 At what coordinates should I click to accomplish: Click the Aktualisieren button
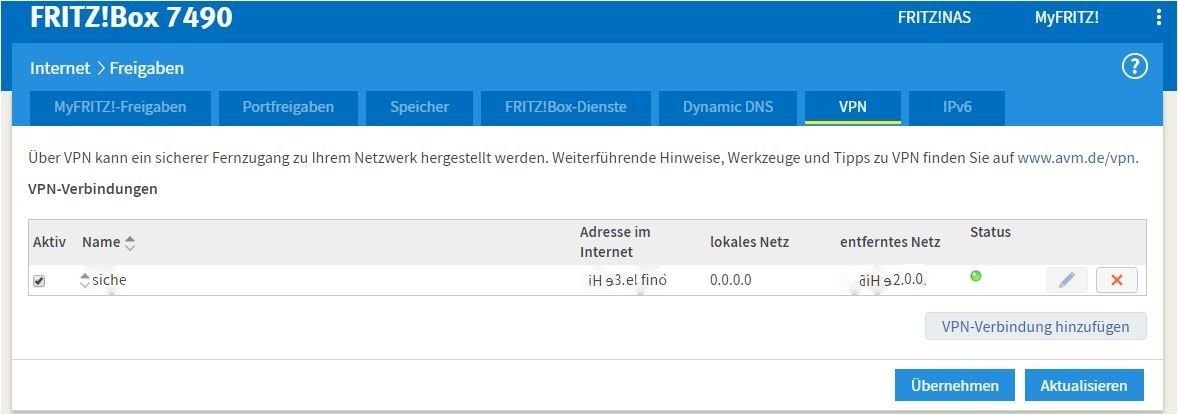[1084, 386]
